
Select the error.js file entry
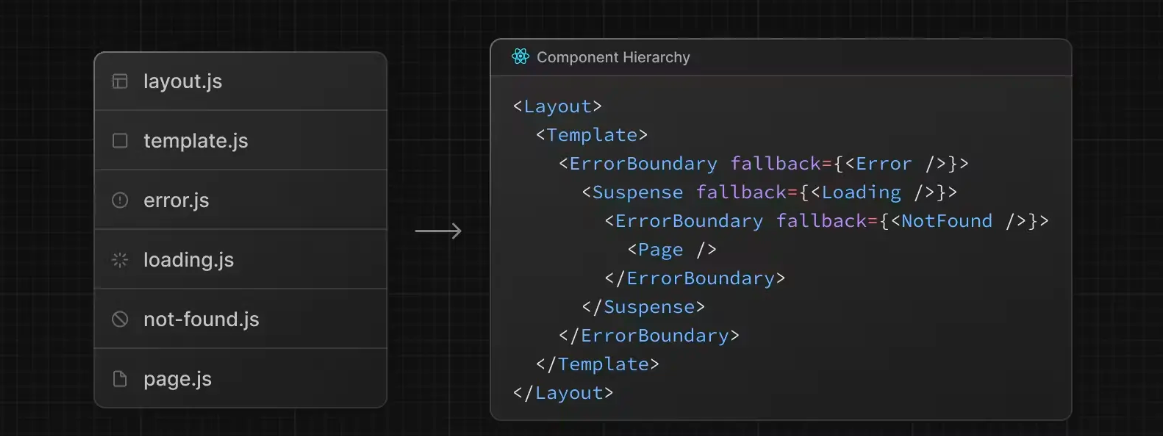coord(240,200)
